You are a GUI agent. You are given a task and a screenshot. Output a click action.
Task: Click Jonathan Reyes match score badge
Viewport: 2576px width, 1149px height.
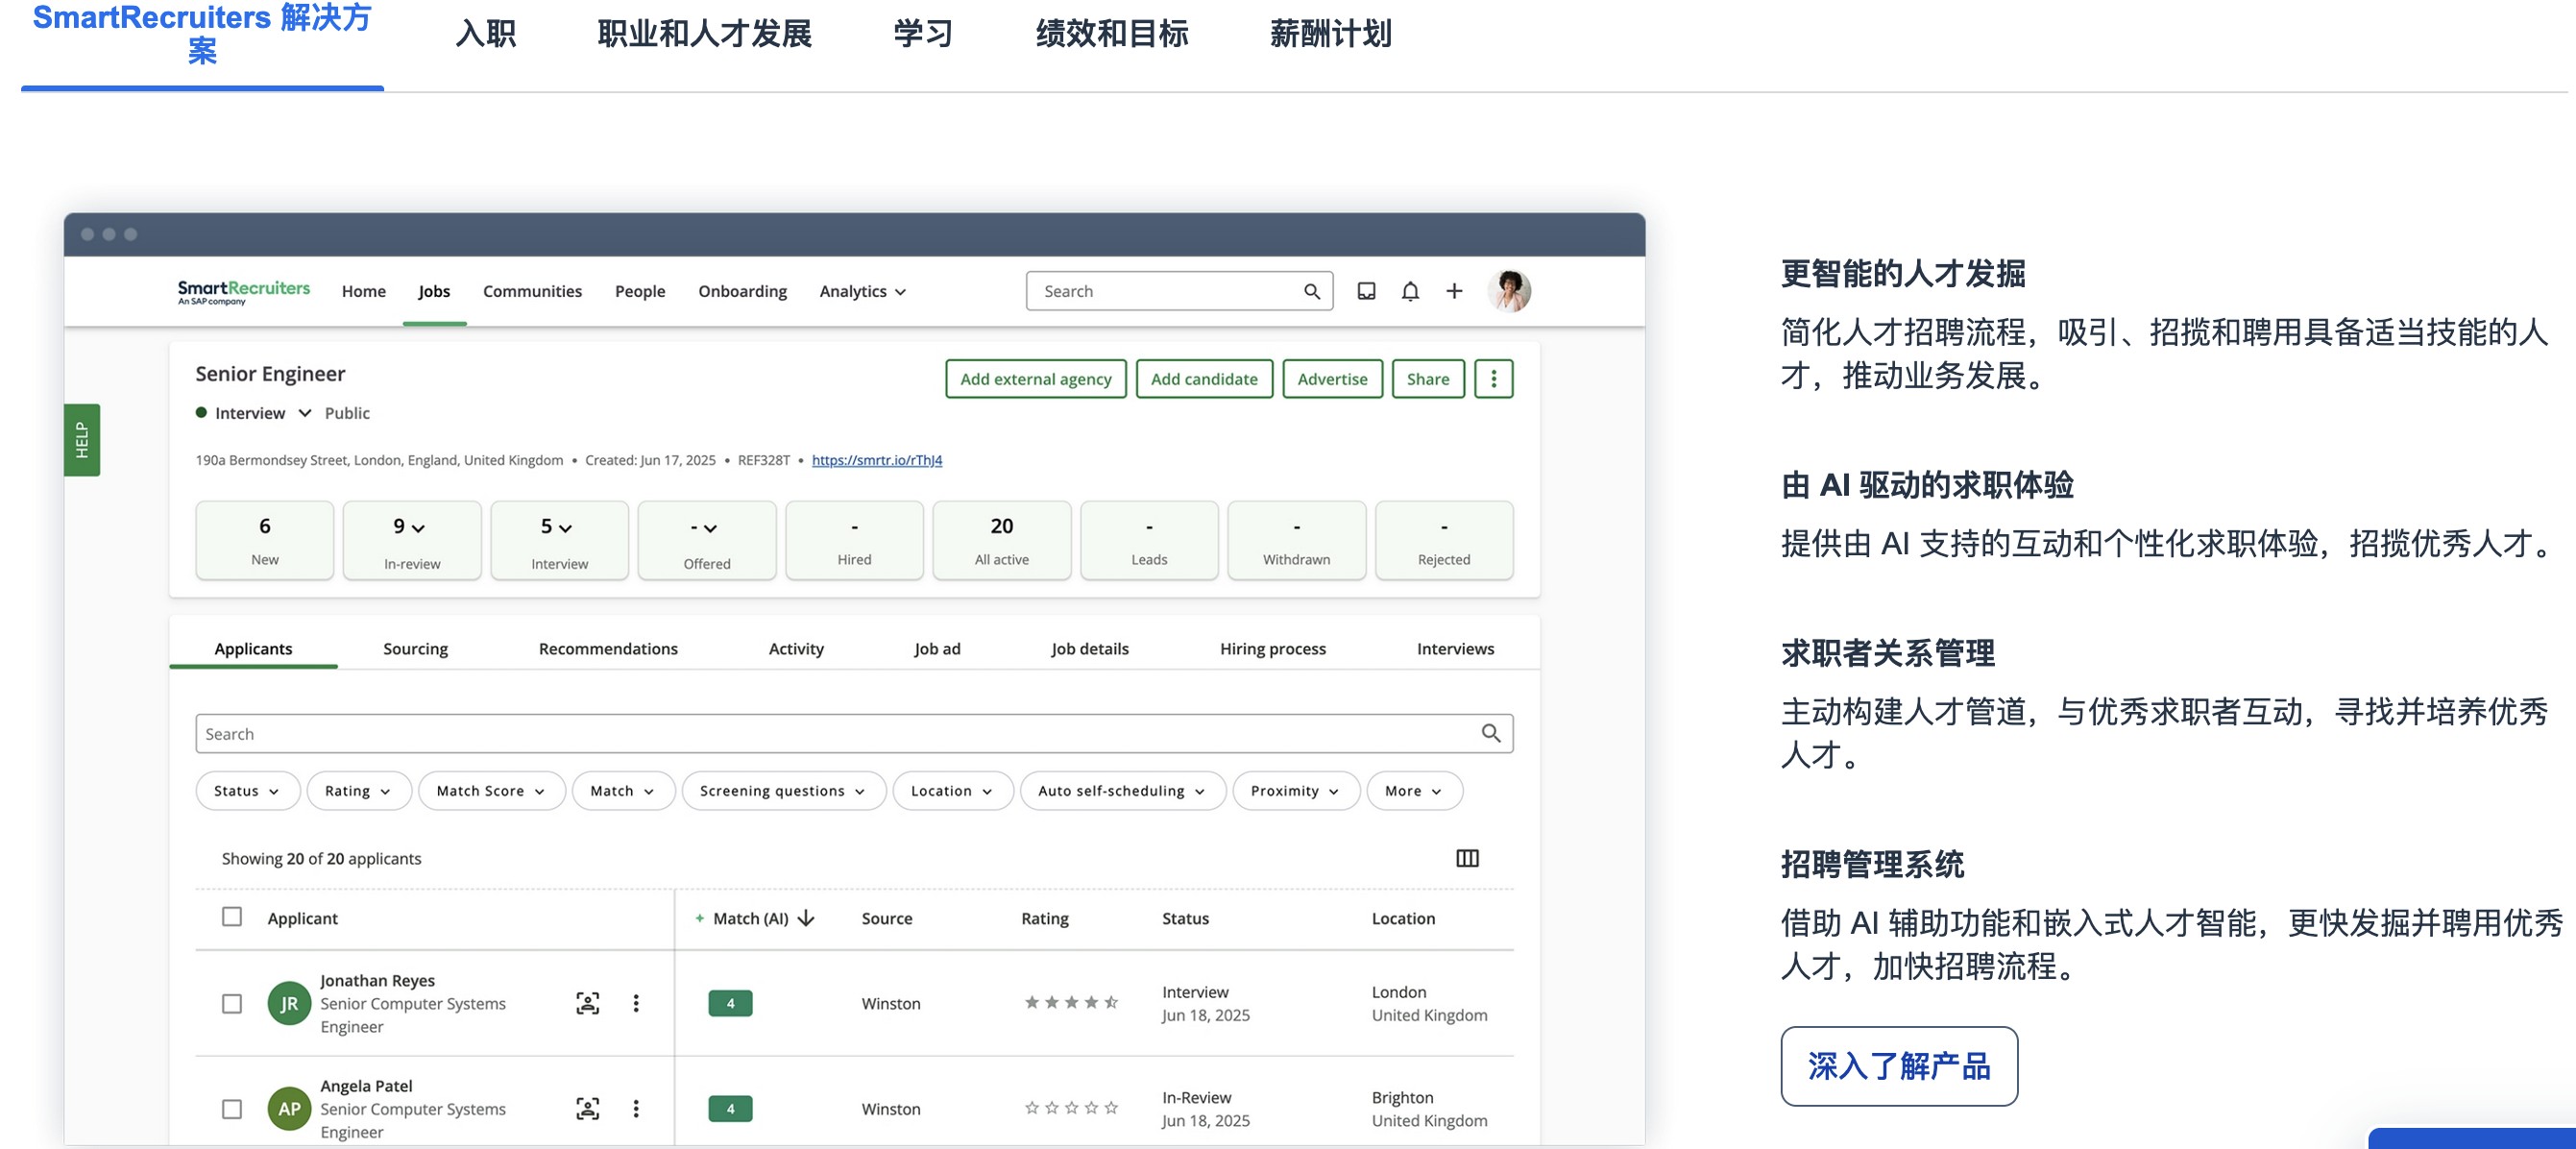(x=730, y=1003)
